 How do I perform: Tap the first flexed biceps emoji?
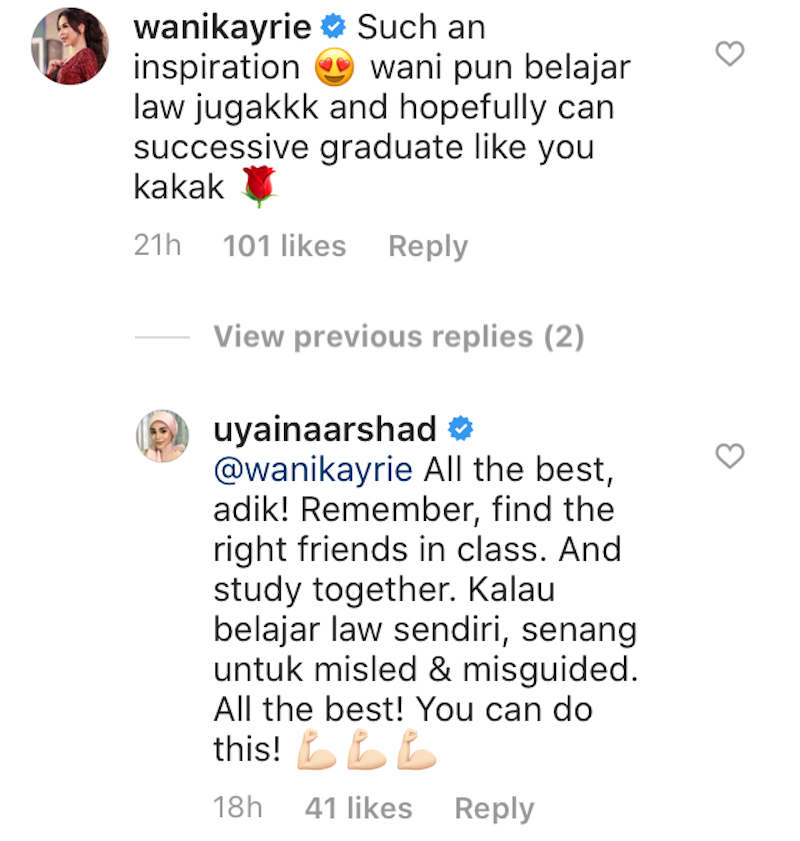pyautogui.click(x=316, y=750)
